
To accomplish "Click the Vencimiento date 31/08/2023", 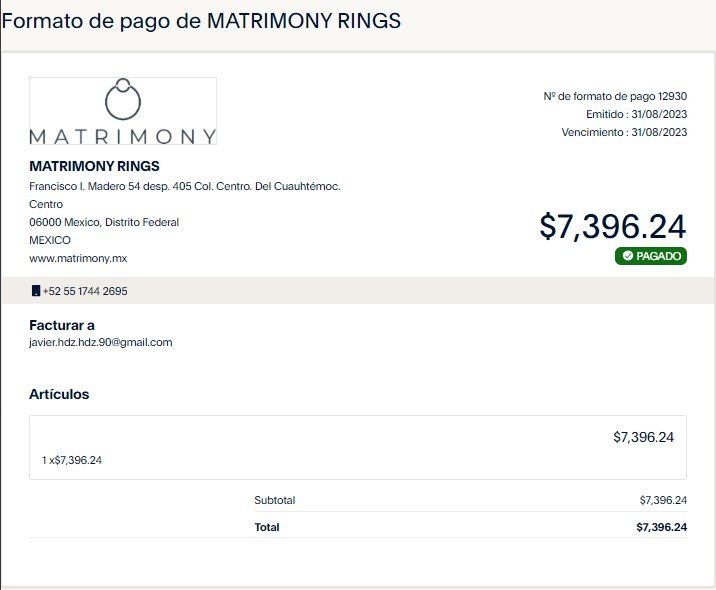I will pyautogui.click(x=659, y=132).
